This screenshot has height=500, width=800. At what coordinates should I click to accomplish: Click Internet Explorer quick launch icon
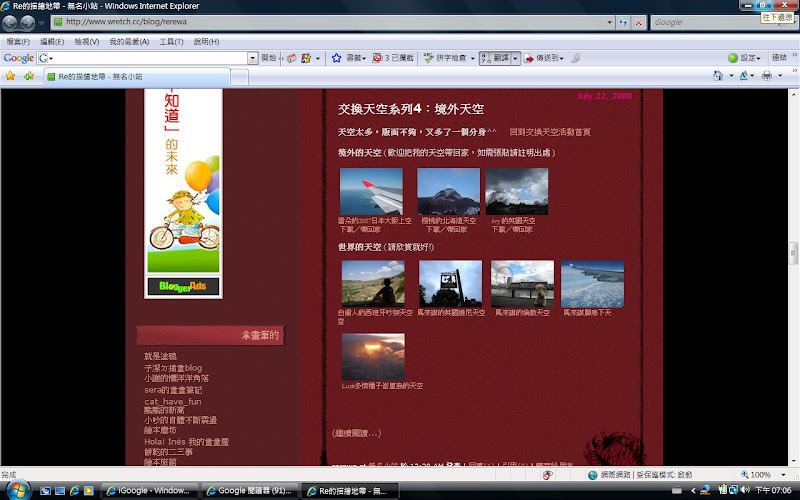coord(74,491)
